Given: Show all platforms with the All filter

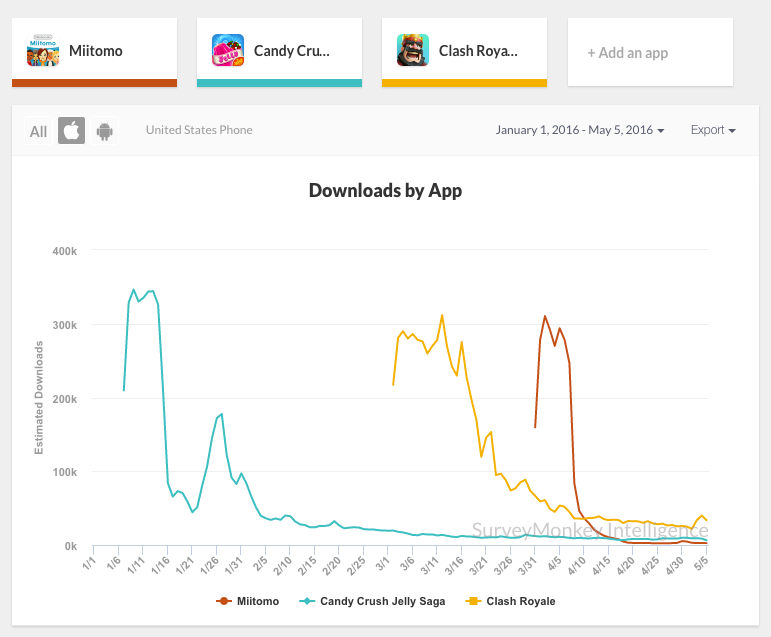Looking at the screenshot, I should tap(38, 131).
